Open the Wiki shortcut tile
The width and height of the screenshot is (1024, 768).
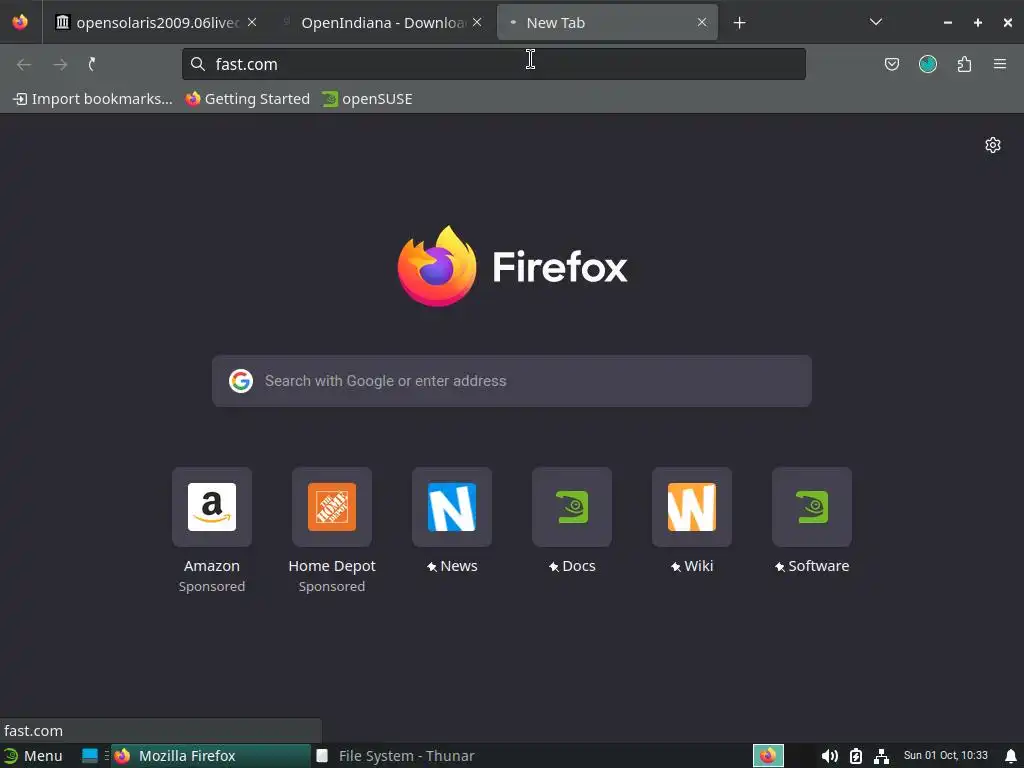(x=692, y=507)
